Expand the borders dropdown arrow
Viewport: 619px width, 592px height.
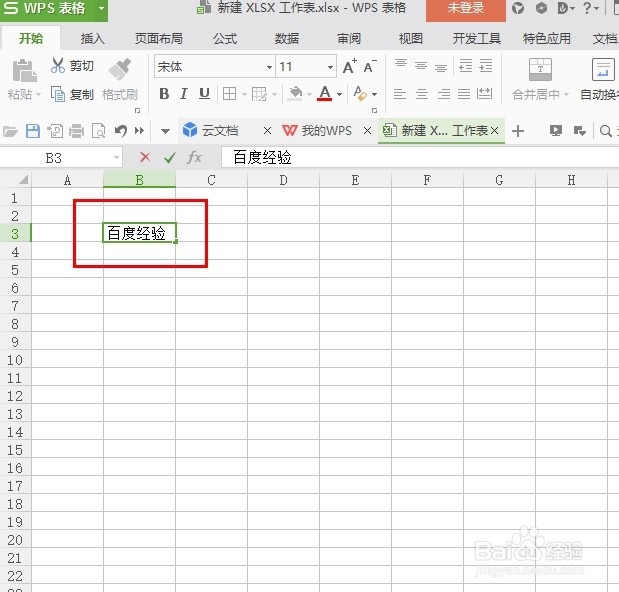(x=244, y=94)
